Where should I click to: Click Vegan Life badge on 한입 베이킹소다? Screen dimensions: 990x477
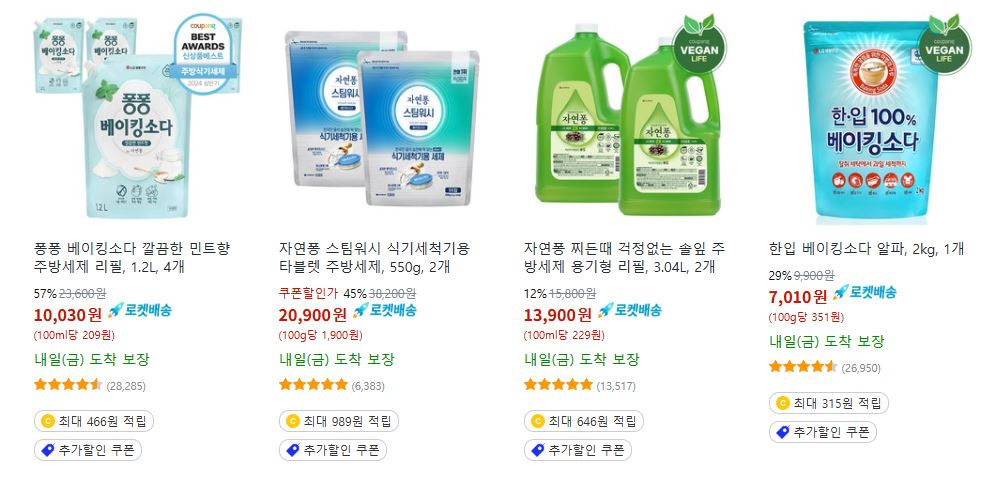click(x=944, y=44)
